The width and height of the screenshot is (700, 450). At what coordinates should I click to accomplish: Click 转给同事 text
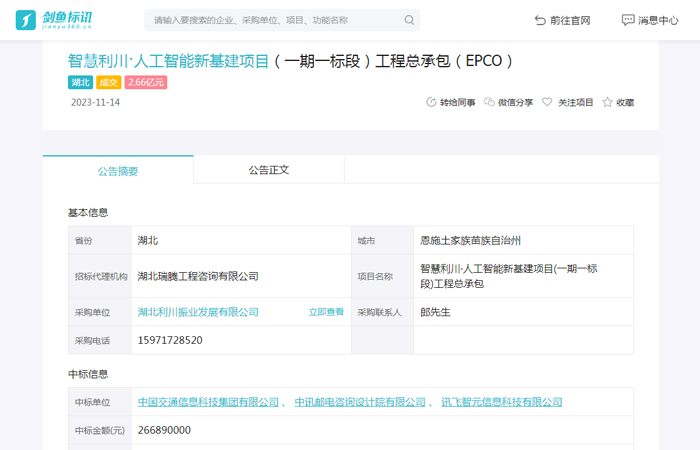click(x=458, y=103)
